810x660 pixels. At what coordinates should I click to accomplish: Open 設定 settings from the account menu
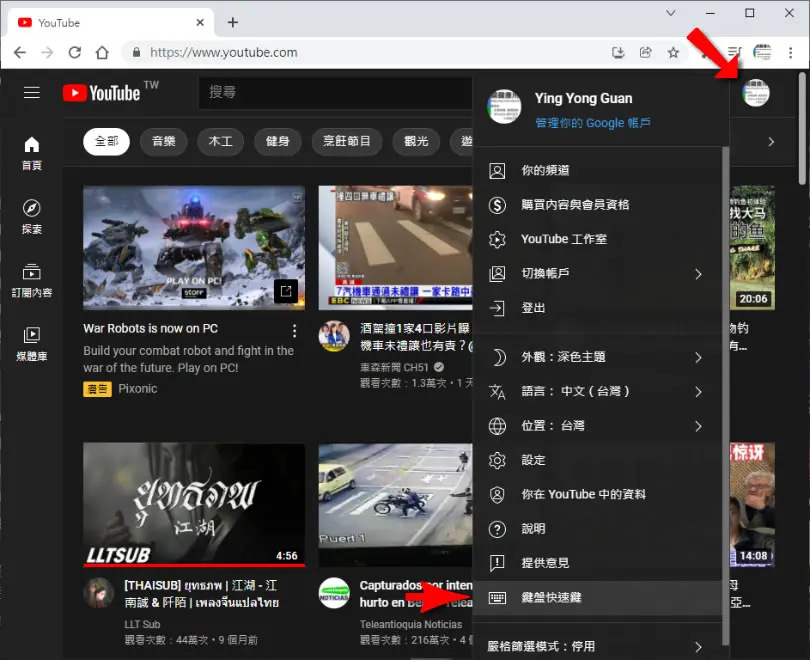pos(597,460)
